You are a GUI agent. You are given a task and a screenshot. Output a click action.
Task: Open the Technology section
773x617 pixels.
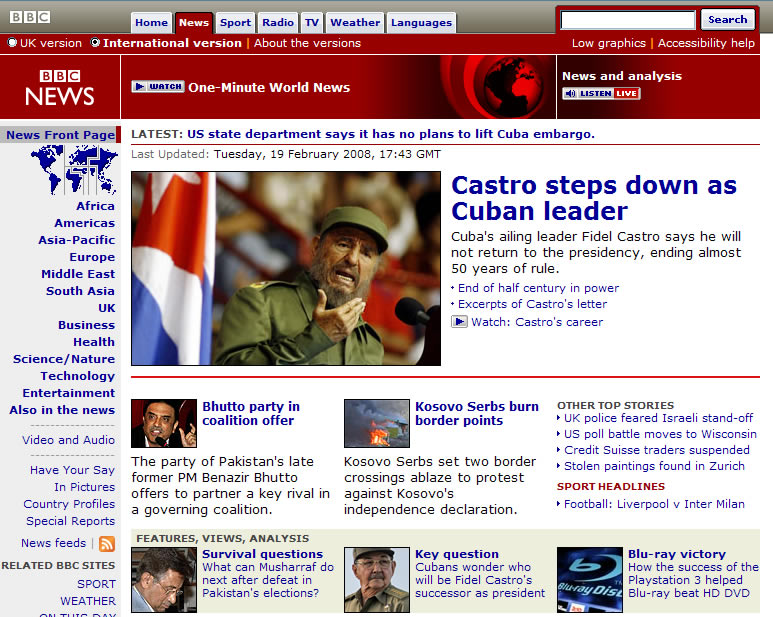click(x=77, y=376)
